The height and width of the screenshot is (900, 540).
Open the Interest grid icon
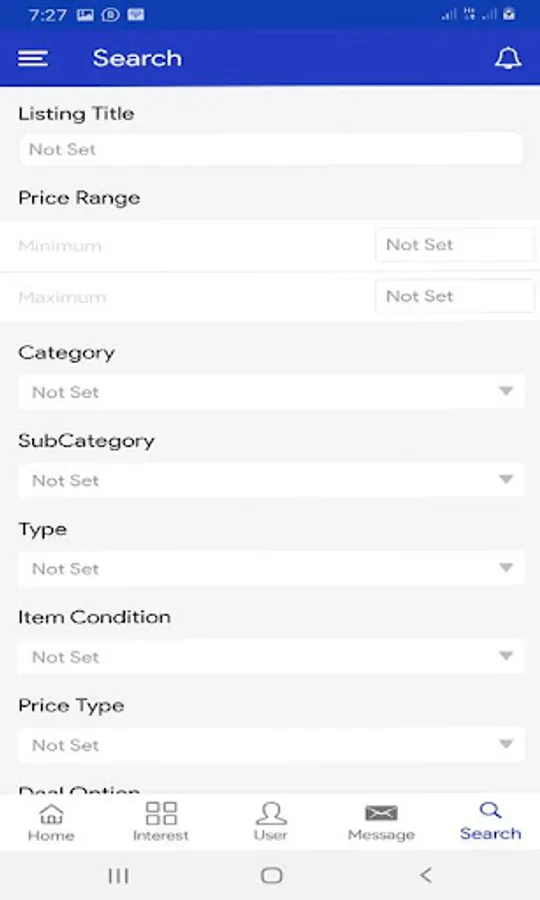point(161,813)
